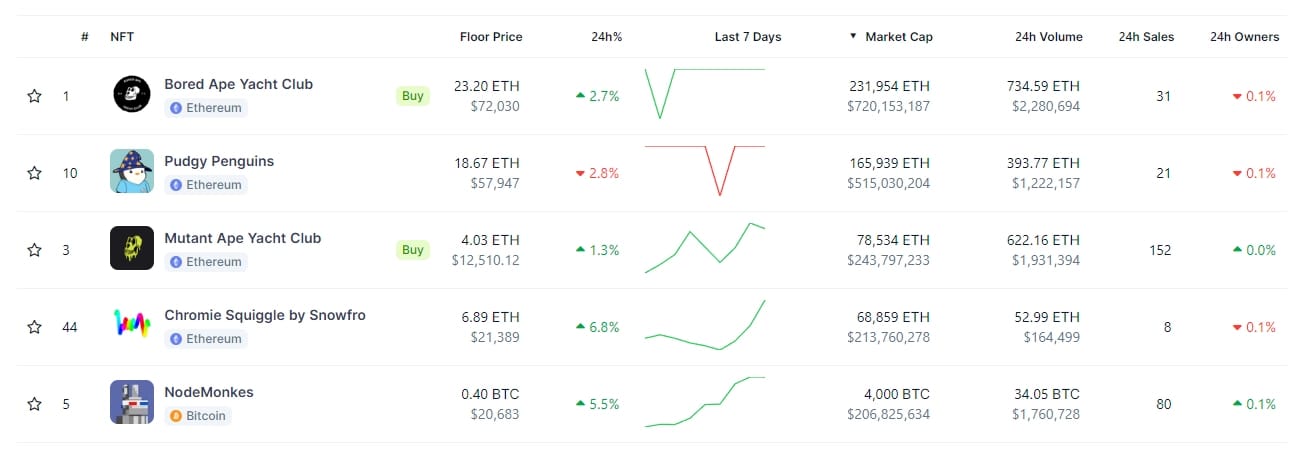This screenshot has width=1303, height=449.
Task: Click the Ethereum chain badge under Pudgy Penguins
Action: [206, 185]
